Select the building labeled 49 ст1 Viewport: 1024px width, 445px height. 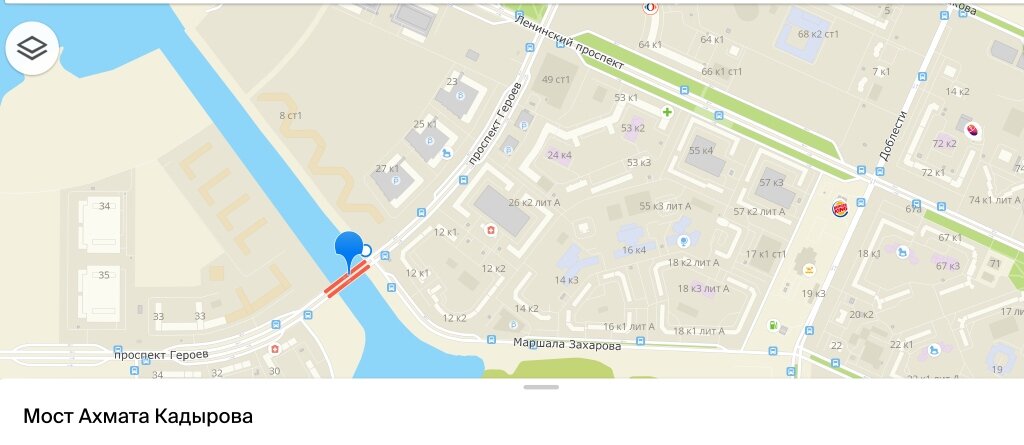556,80
